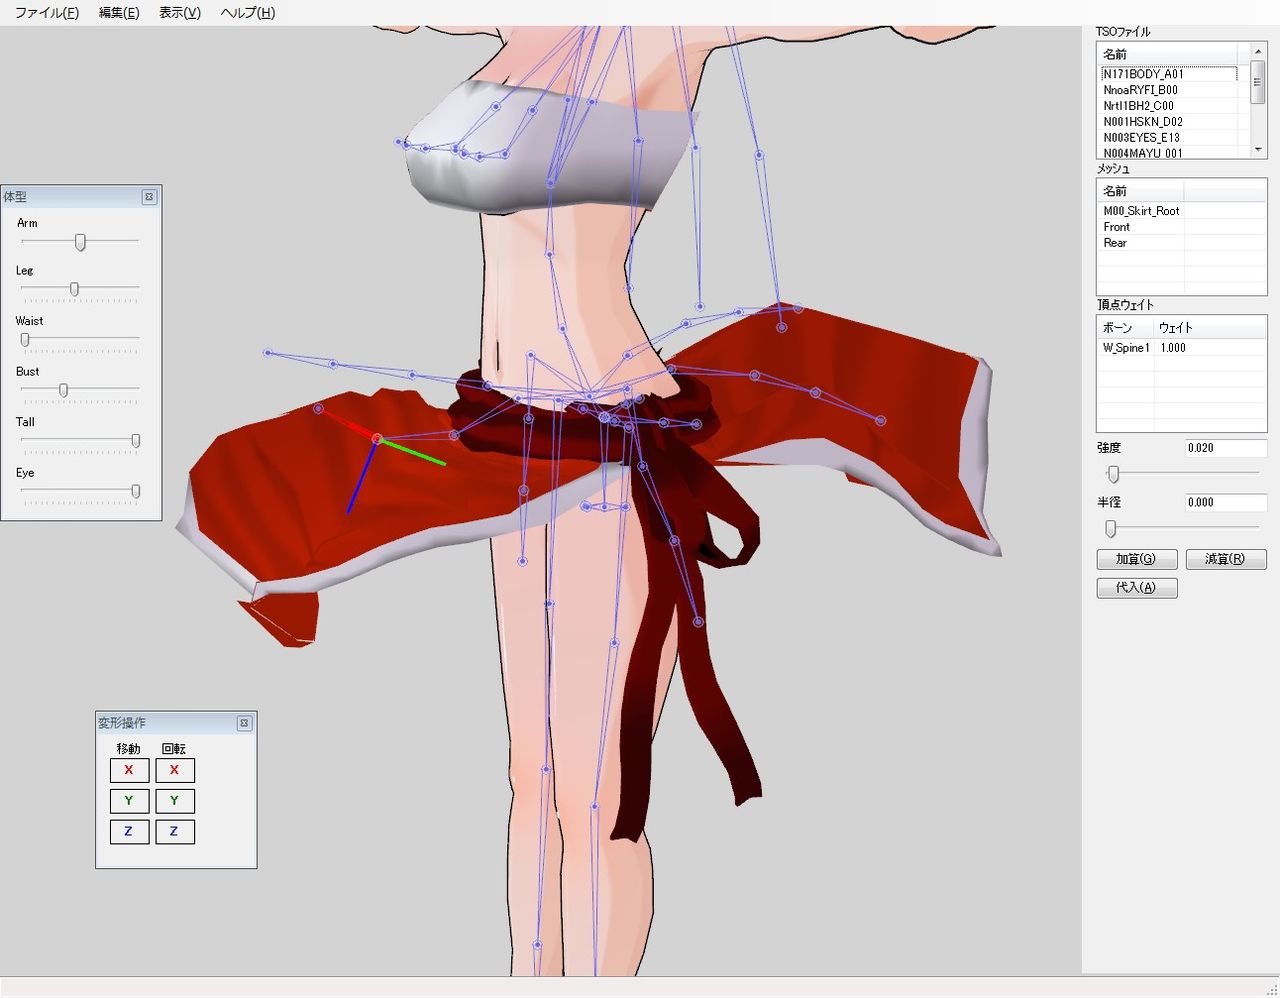1280x998 pixels.
Task: Select the Rear mesh
Action: 1115,243
